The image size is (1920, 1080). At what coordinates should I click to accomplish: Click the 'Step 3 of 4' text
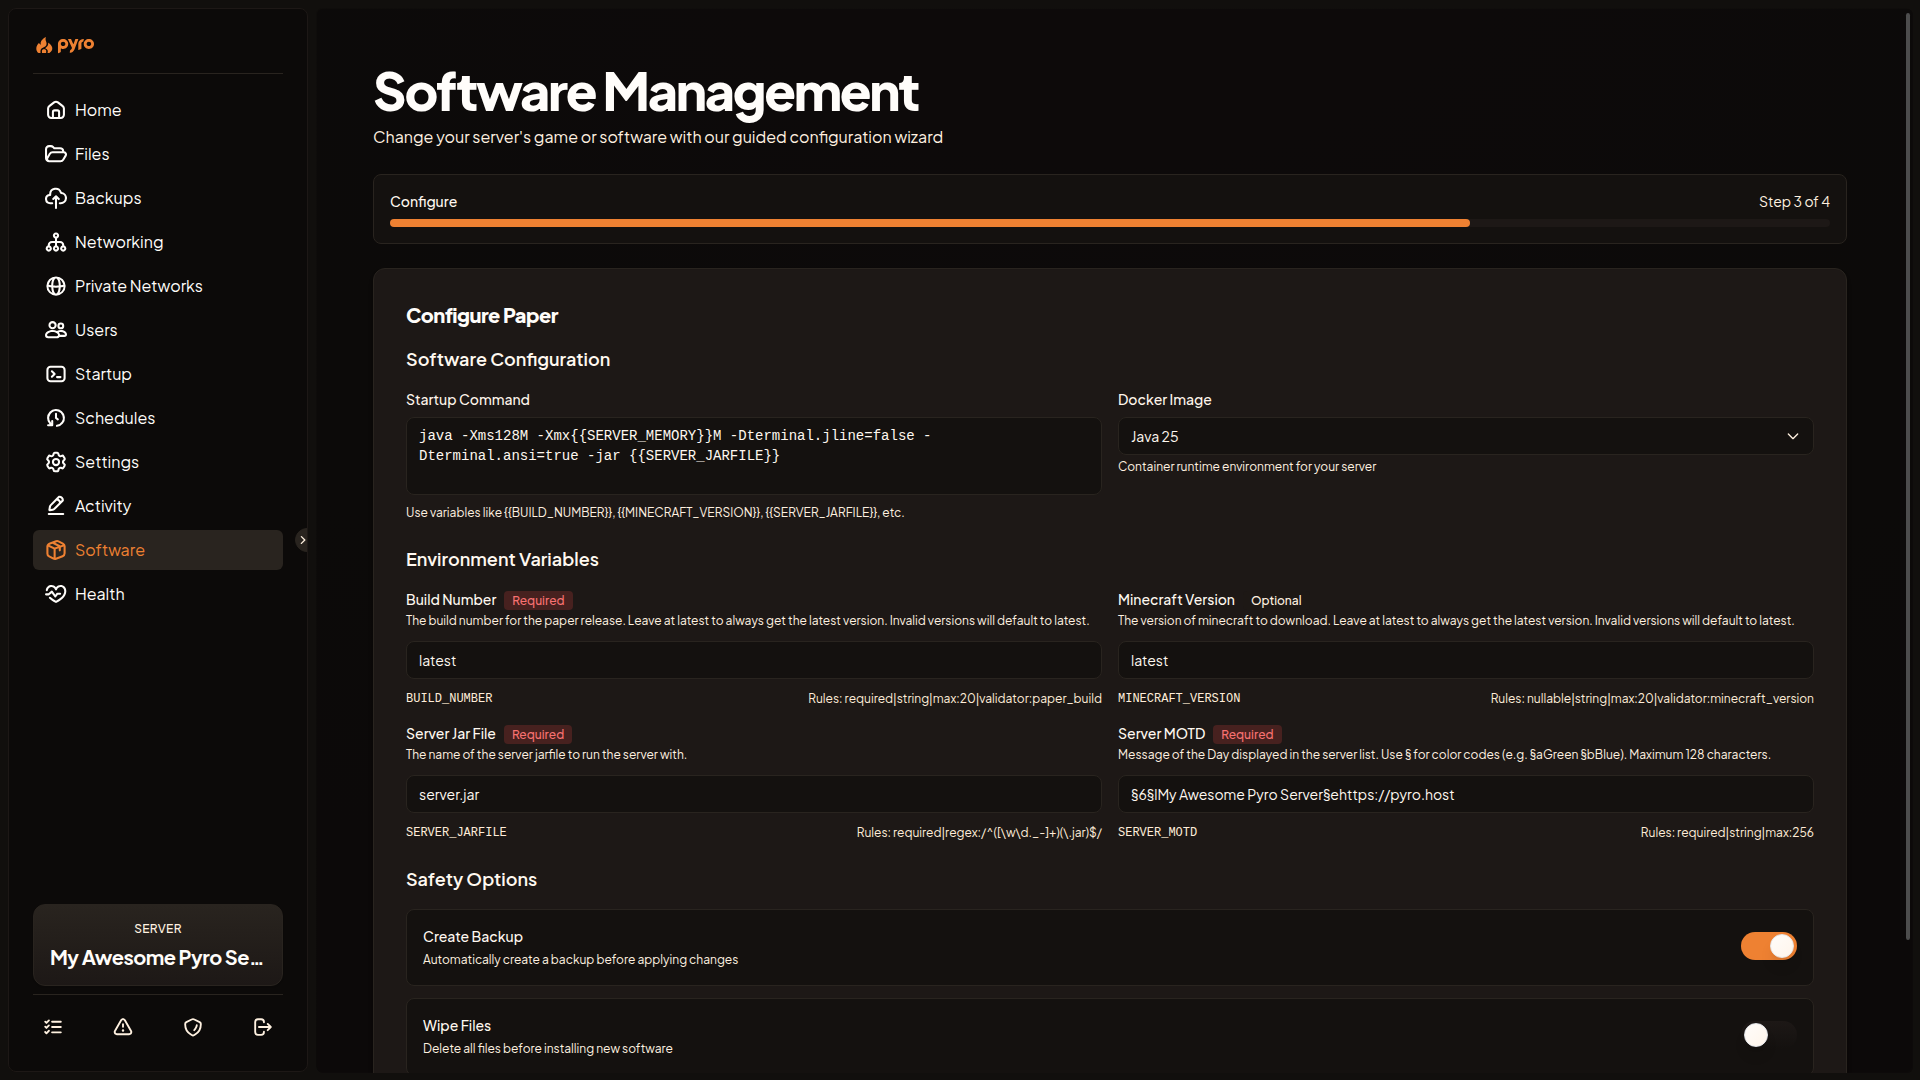tap(1794, 201)
